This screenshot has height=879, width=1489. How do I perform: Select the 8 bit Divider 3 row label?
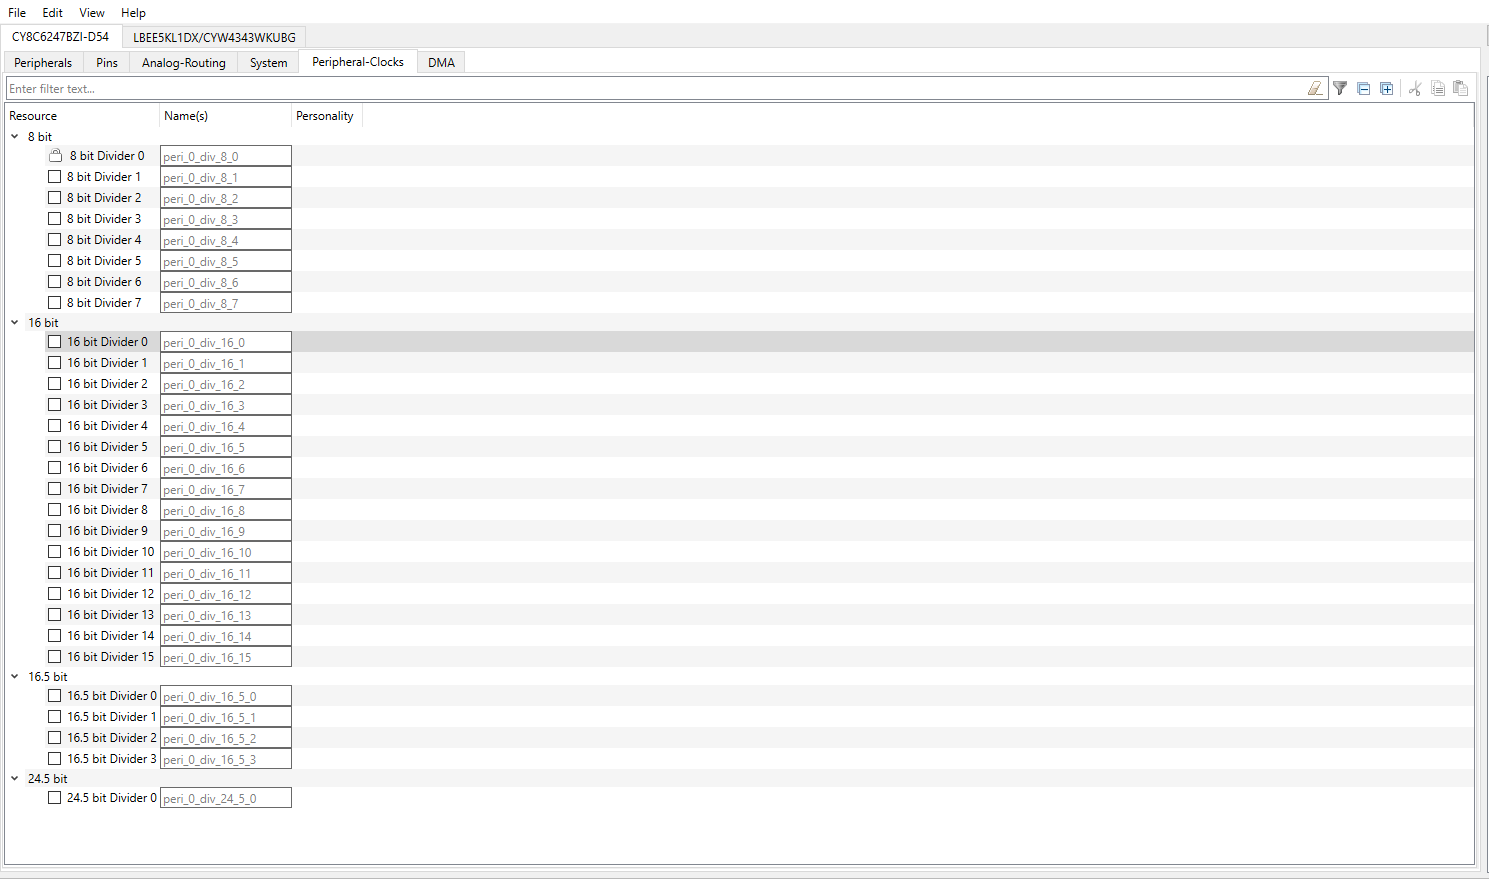(x=104, y=218)
